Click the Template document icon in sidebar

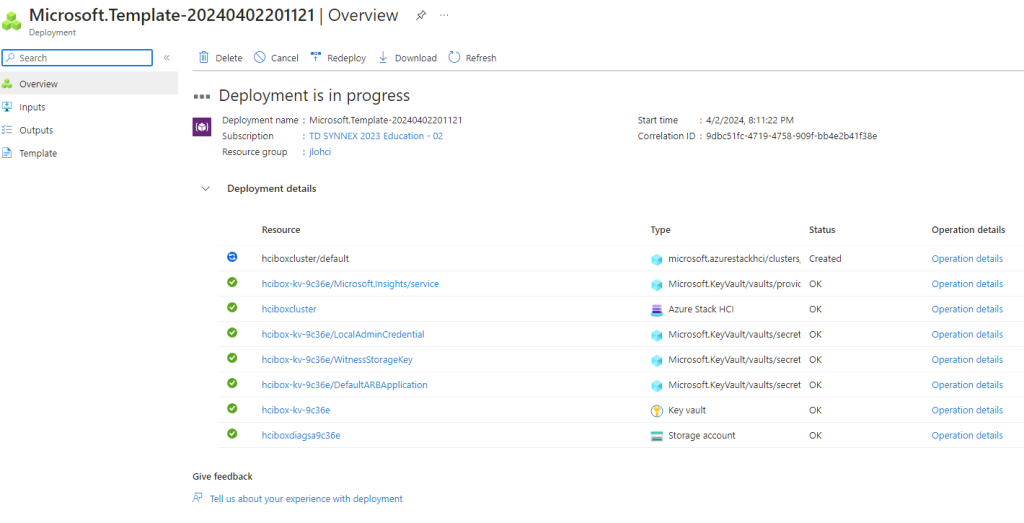coord(7,153)
